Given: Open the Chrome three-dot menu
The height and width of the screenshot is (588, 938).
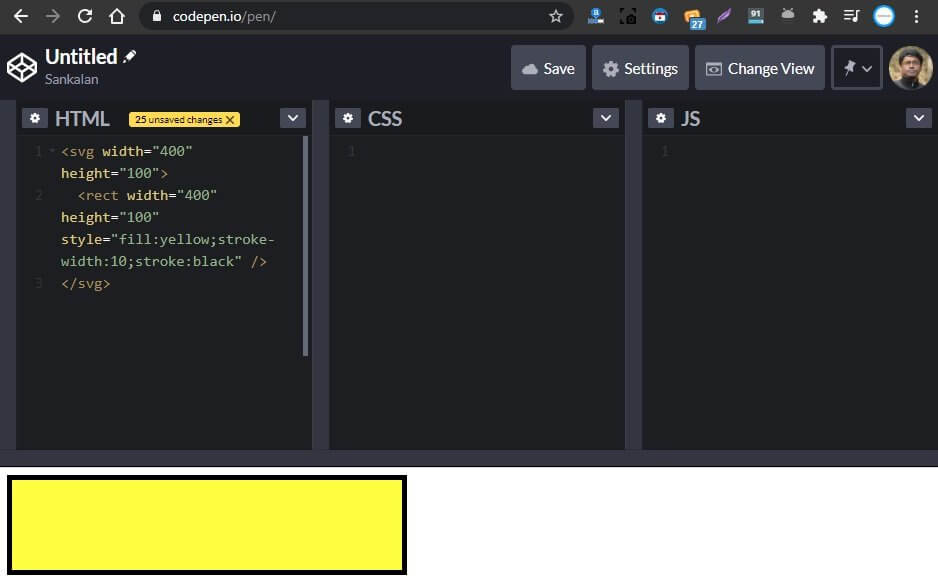Looking at the screenshot, I should 916,16.
